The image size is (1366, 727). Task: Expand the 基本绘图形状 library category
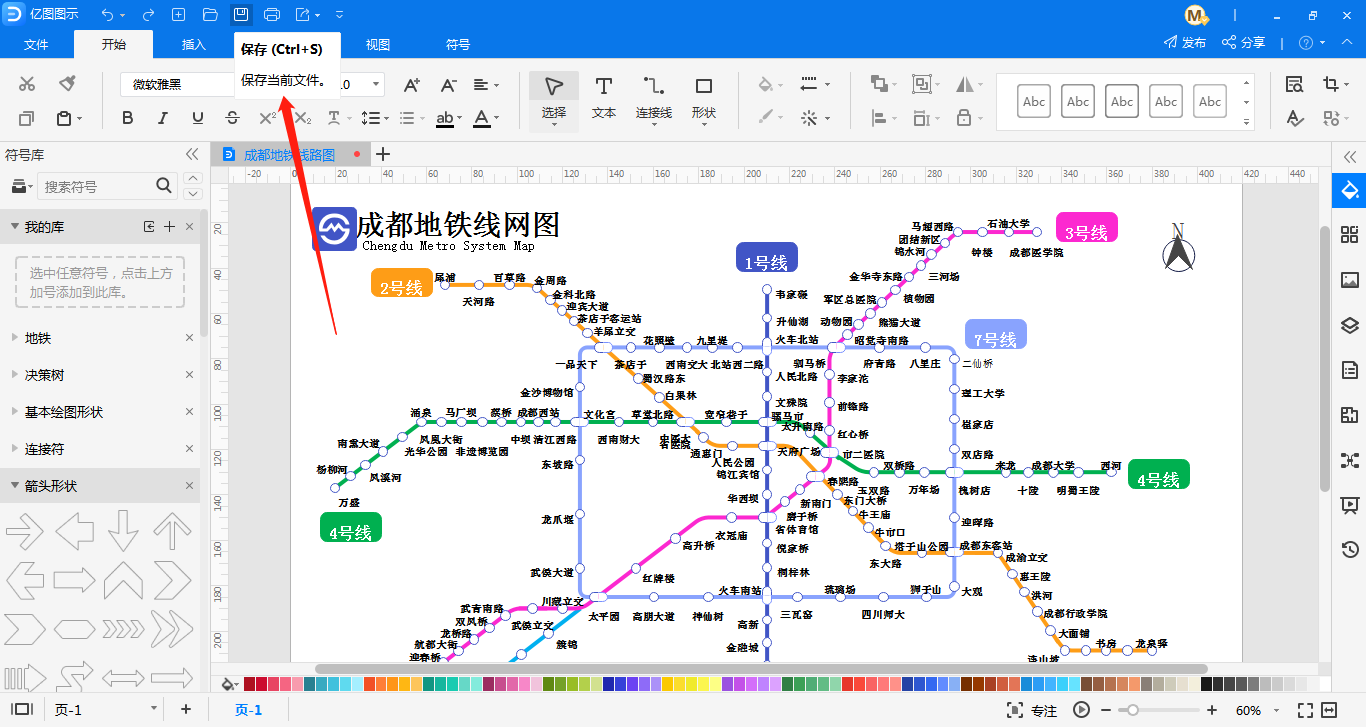(x=15, y=412)
